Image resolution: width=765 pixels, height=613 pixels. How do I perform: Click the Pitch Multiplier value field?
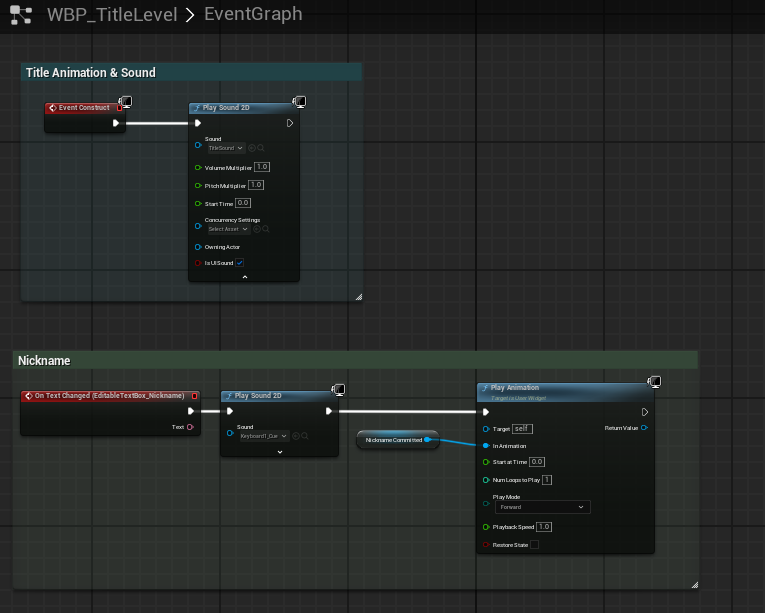tap(256, 185)
